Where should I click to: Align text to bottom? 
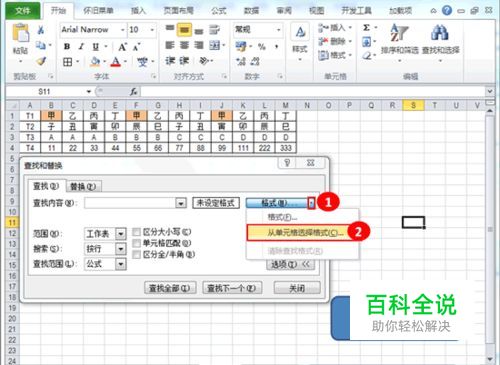(199, 31)
